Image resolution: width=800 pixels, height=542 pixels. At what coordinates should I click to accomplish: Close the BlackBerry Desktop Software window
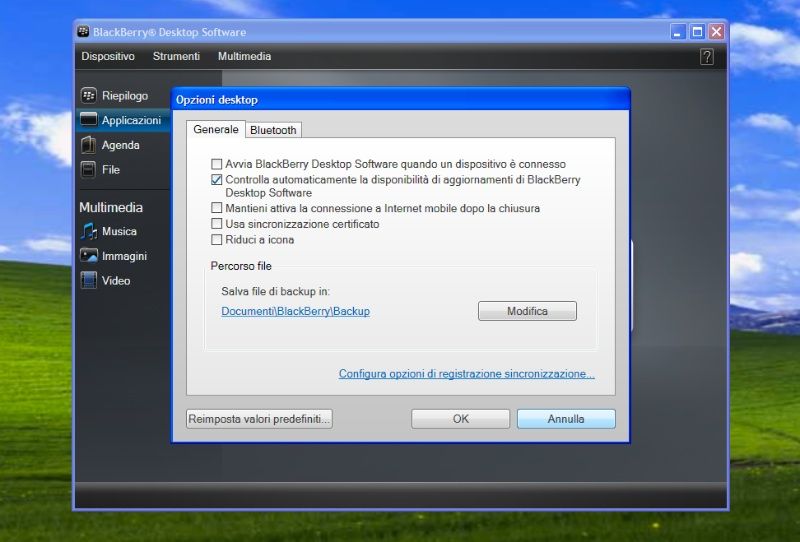(x=716, y=32)
